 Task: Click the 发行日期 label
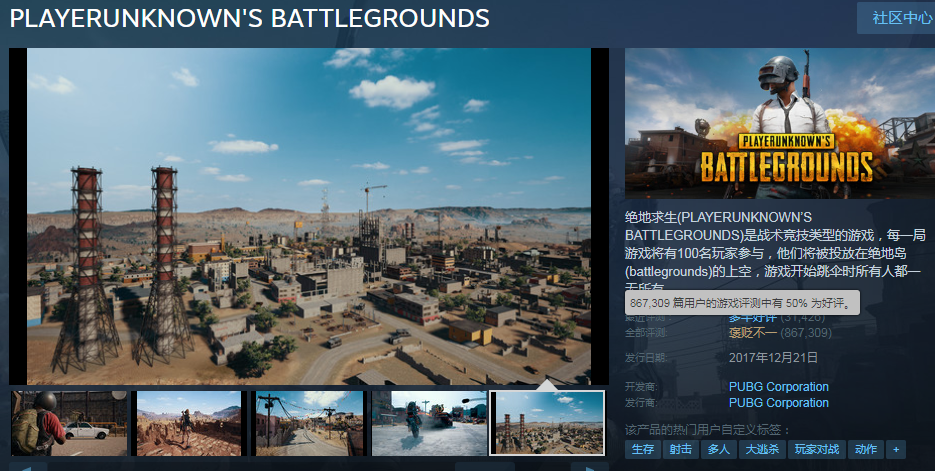[x=646, y=358]
